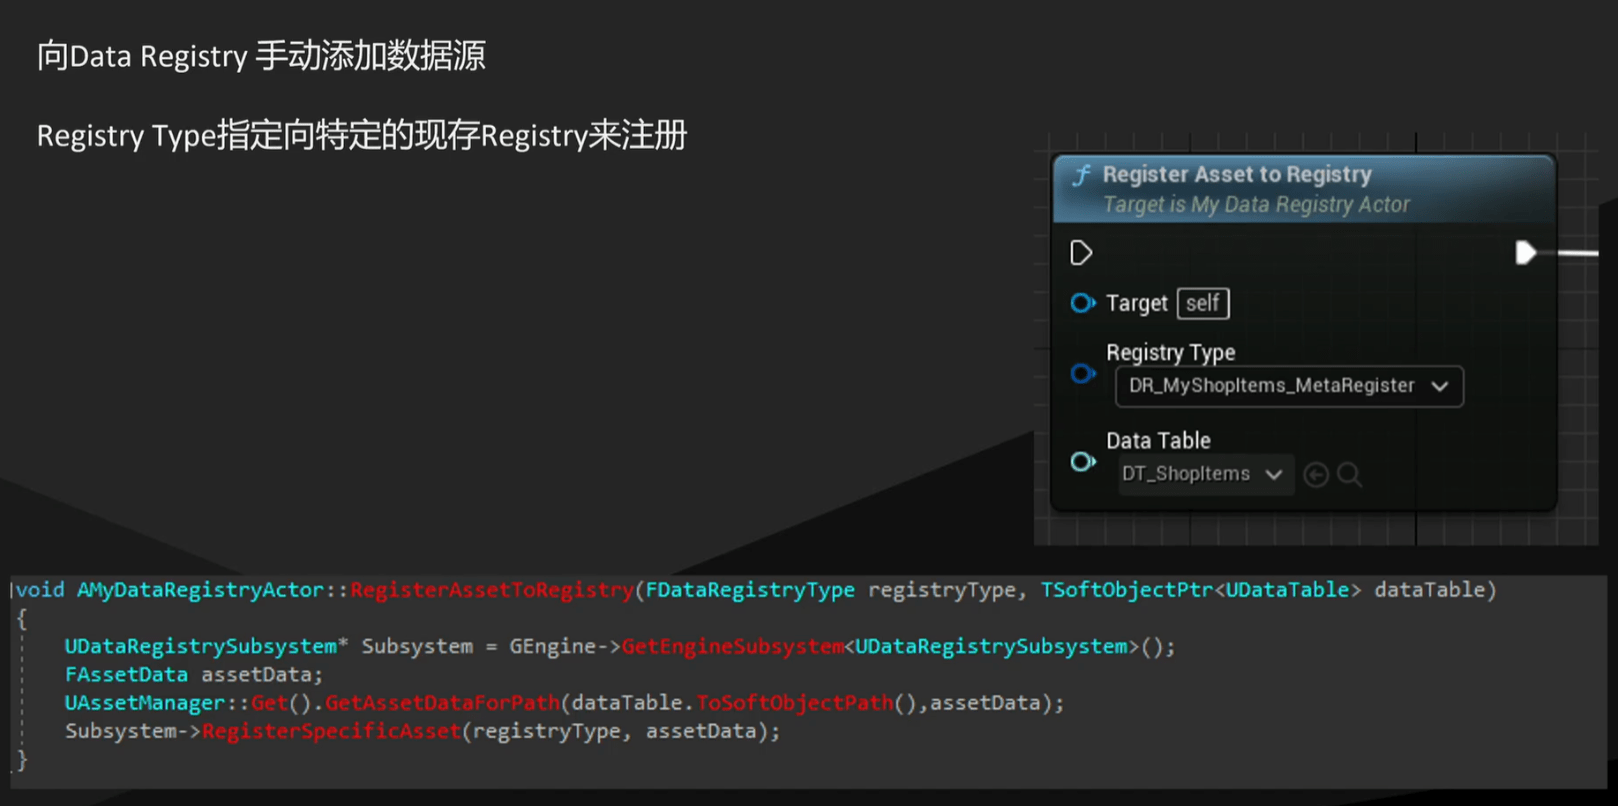Select the Register Asset to Registry node title
The width and height of the screenshot is (1618, 806).
click(x=1236, y=174)
